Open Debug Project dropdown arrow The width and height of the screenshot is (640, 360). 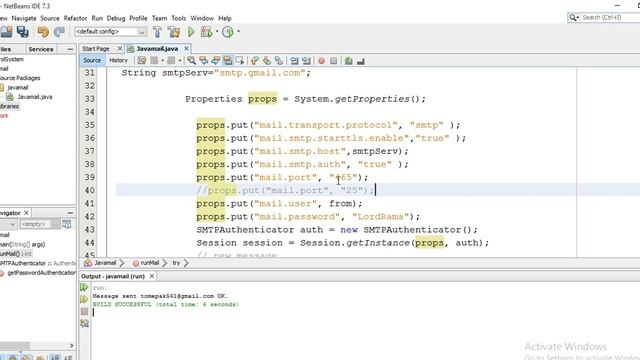pos(217,31)
